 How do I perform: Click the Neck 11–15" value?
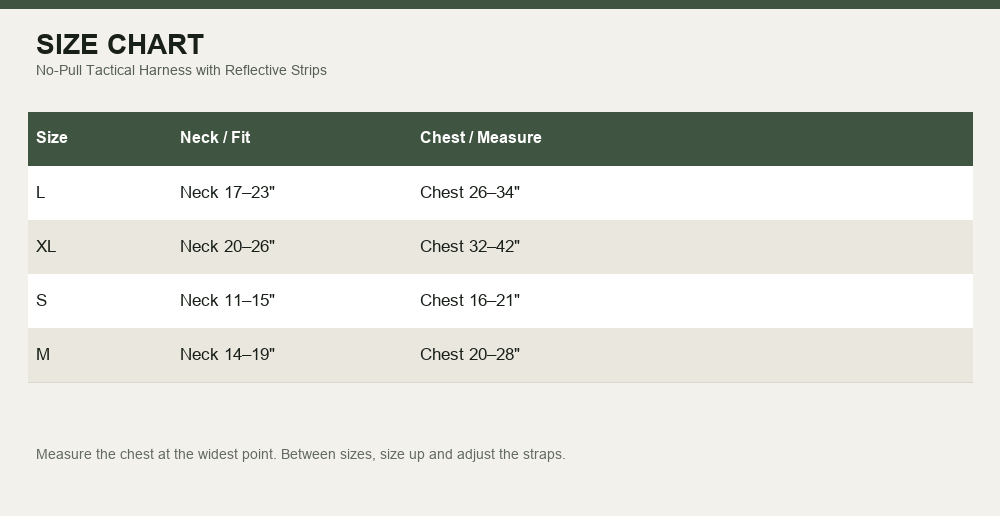(x=227, y=300)
